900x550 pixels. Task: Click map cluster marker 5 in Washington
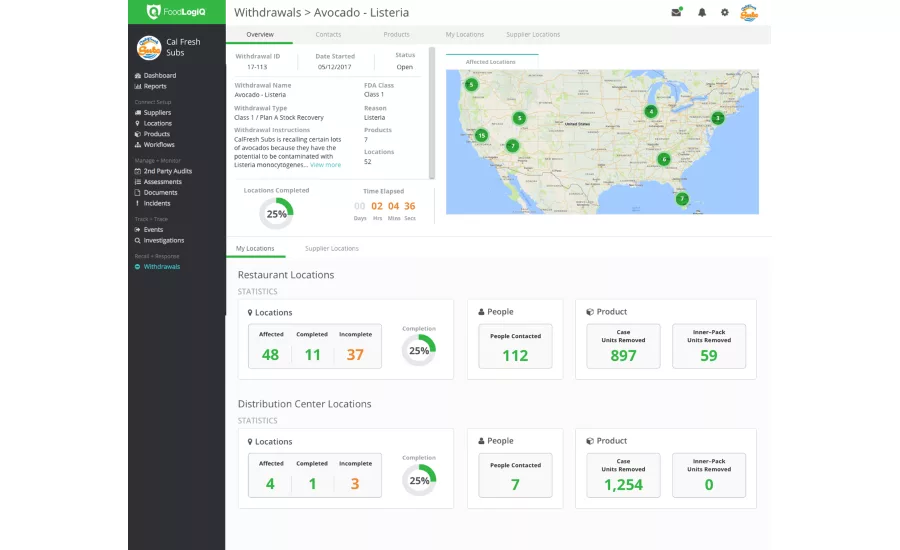pos(471,85)
